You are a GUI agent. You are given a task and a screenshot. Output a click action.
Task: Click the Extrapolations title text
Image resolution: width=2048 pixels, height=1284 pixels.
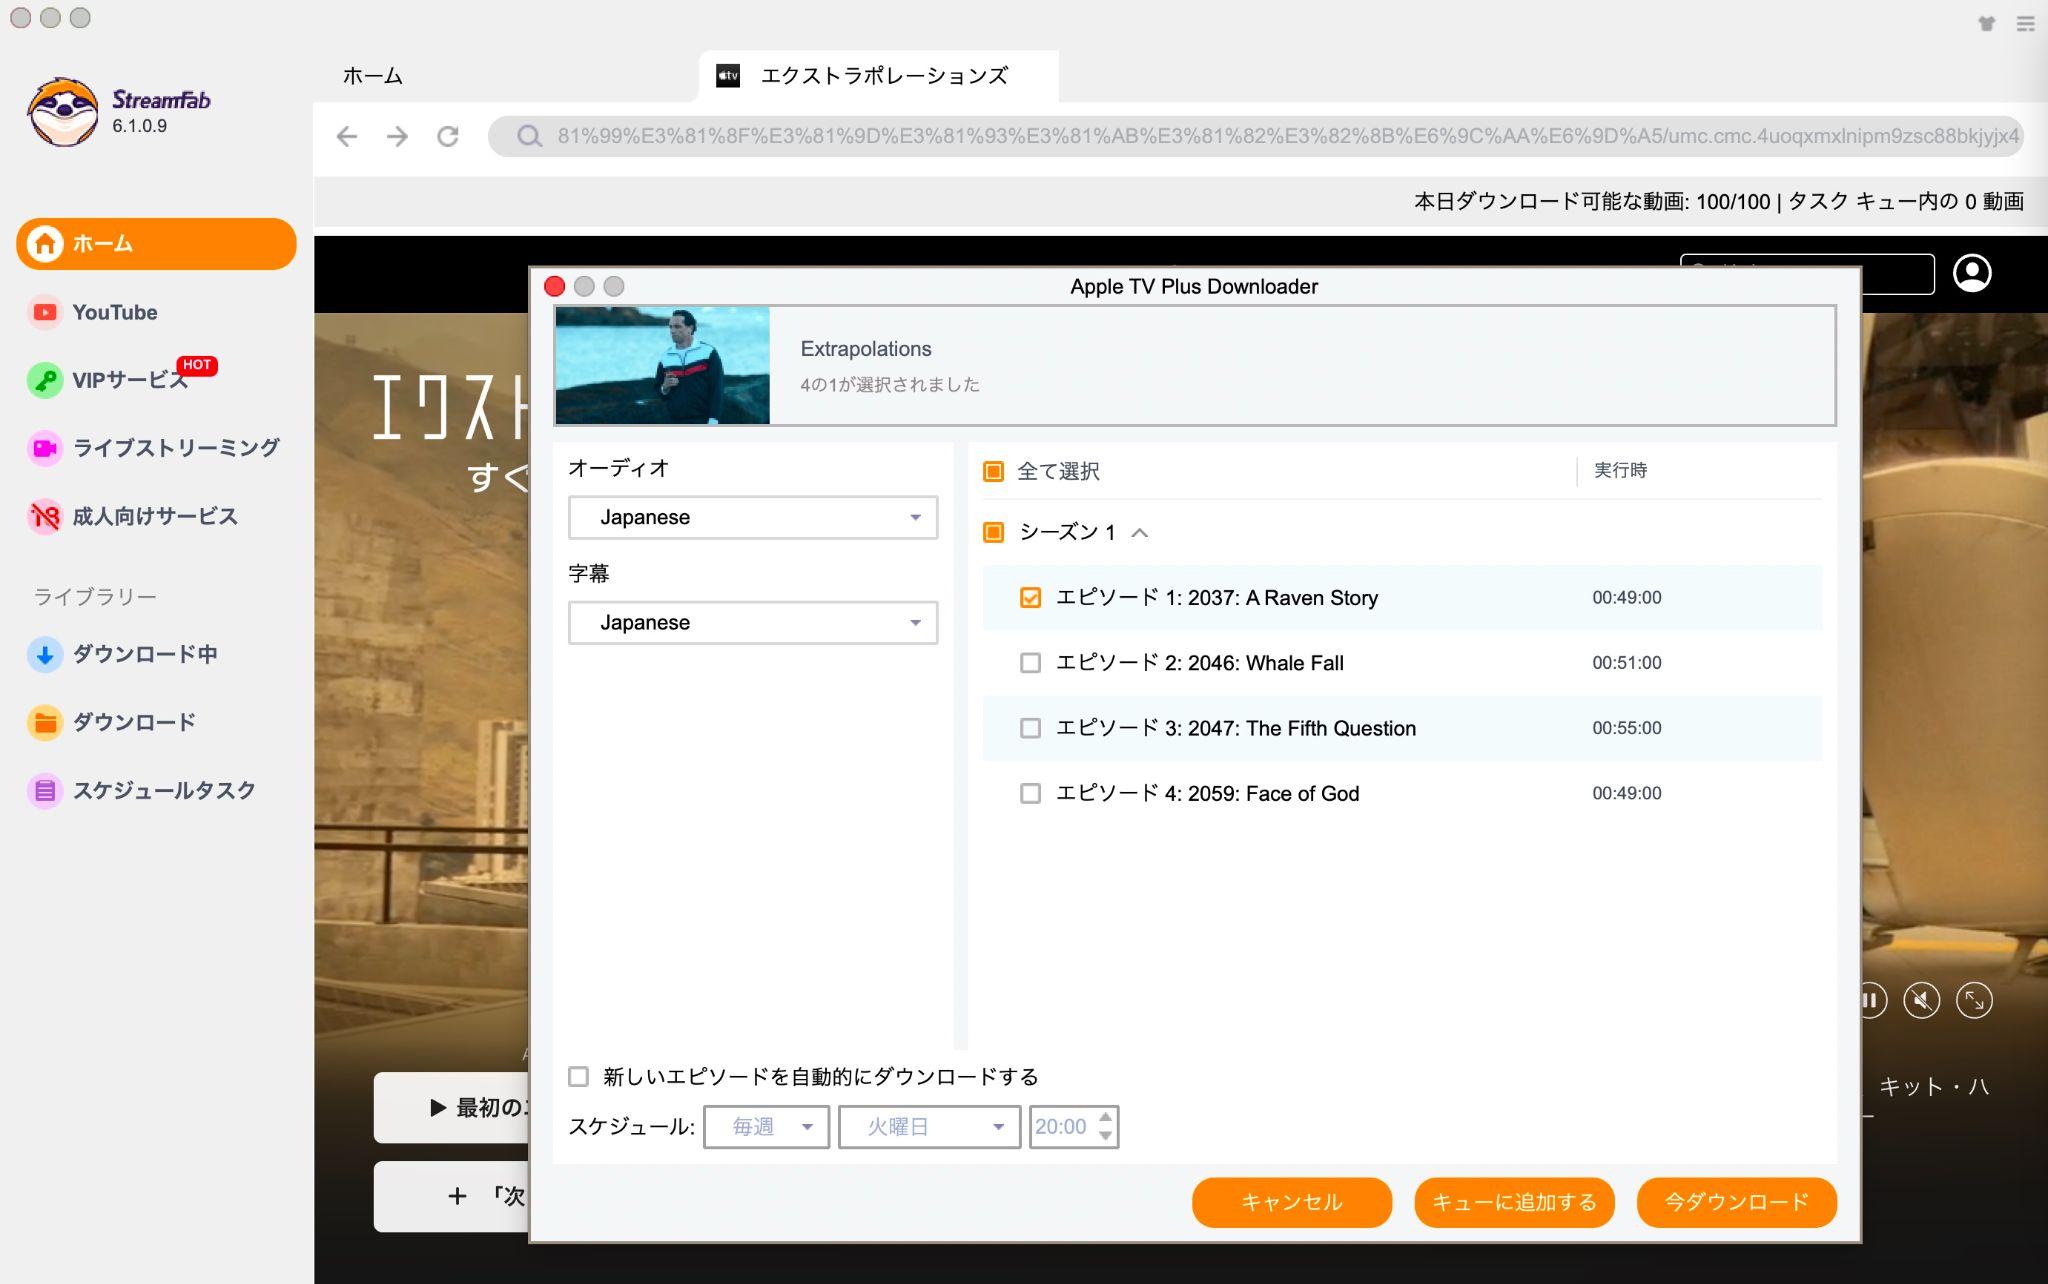coord(866,349)
